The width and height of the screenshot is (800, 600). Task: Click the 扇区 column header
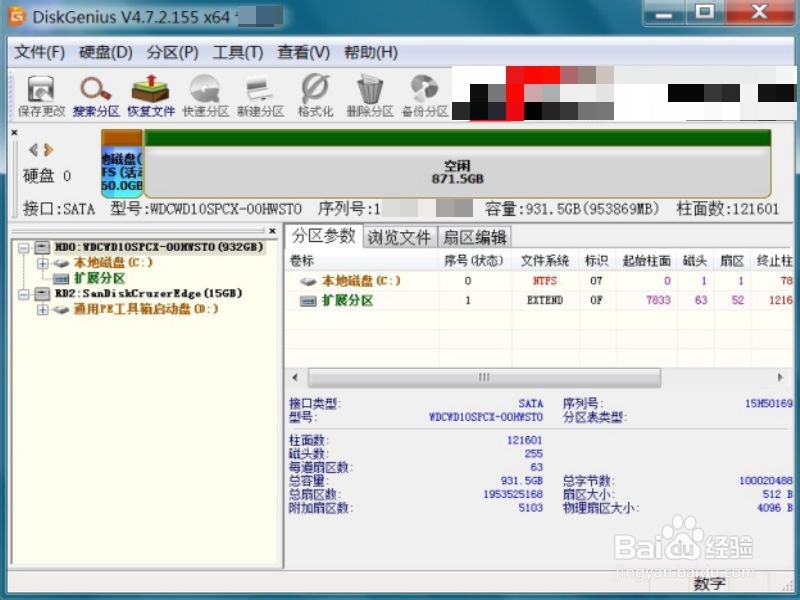click(x=732, y=261)
